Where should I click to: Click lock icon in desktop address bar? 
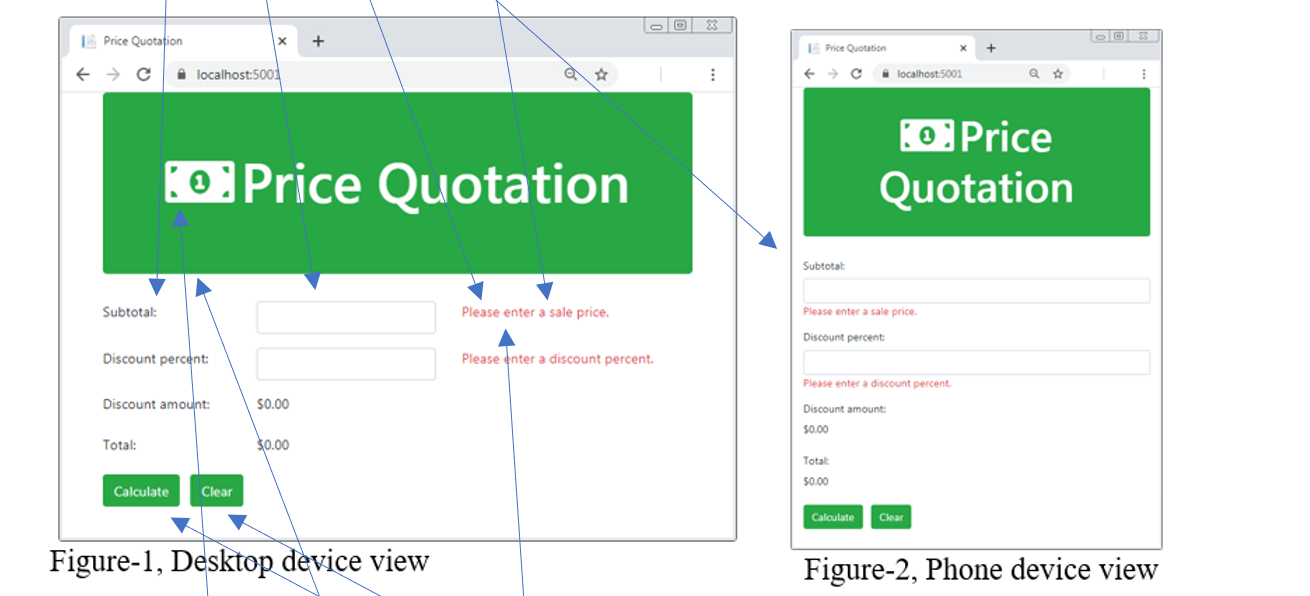(182, 74)
